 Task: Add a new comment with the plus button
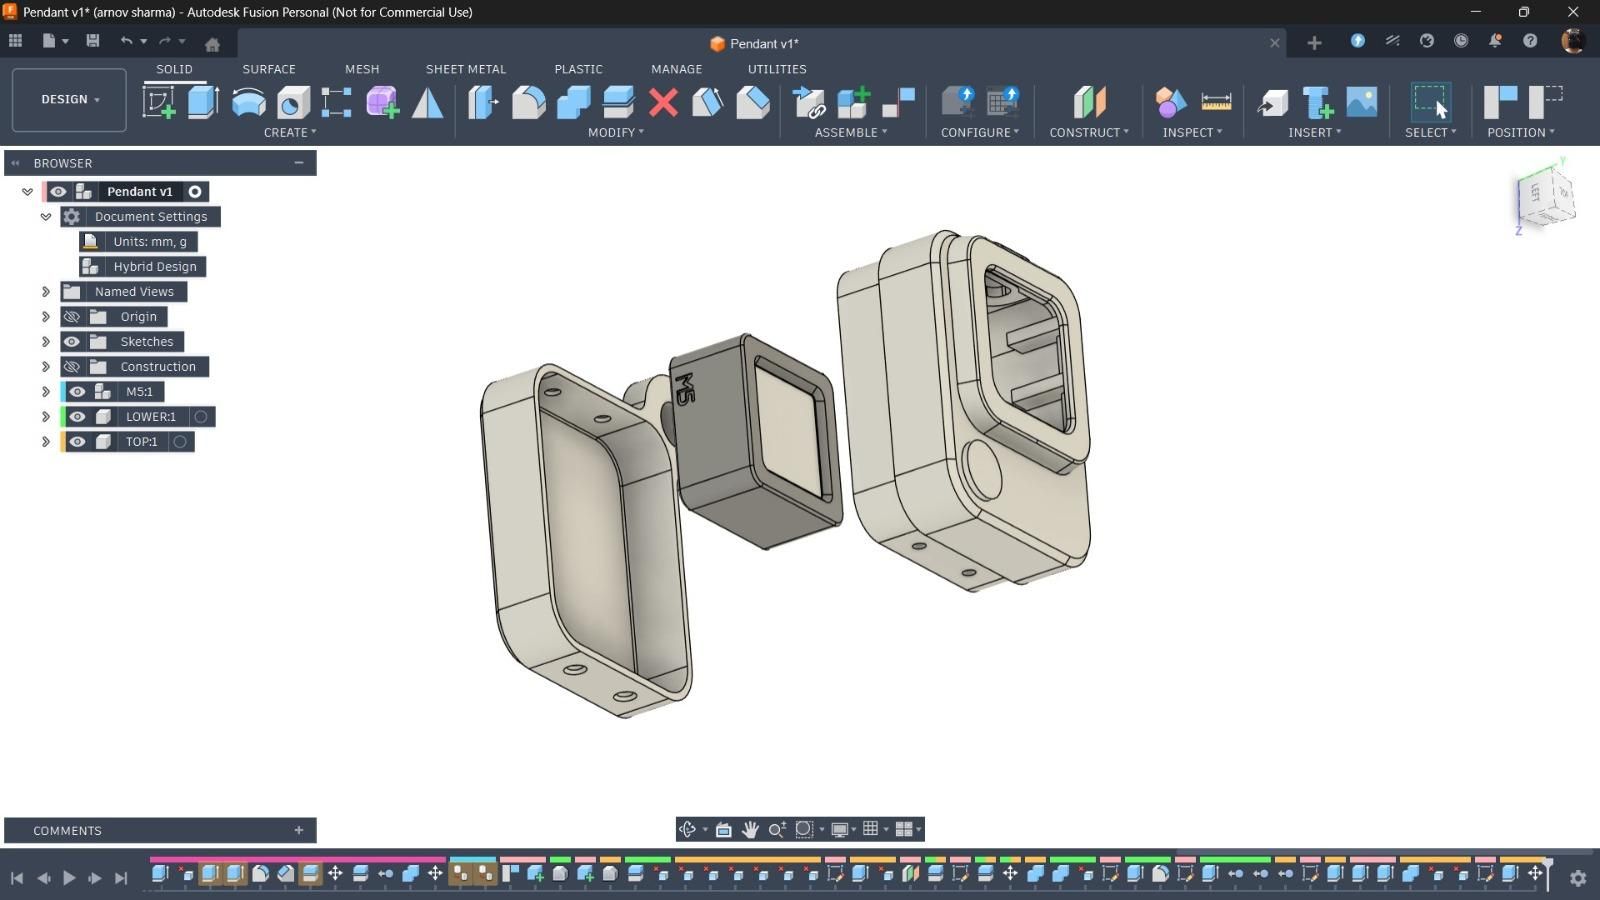298,830
